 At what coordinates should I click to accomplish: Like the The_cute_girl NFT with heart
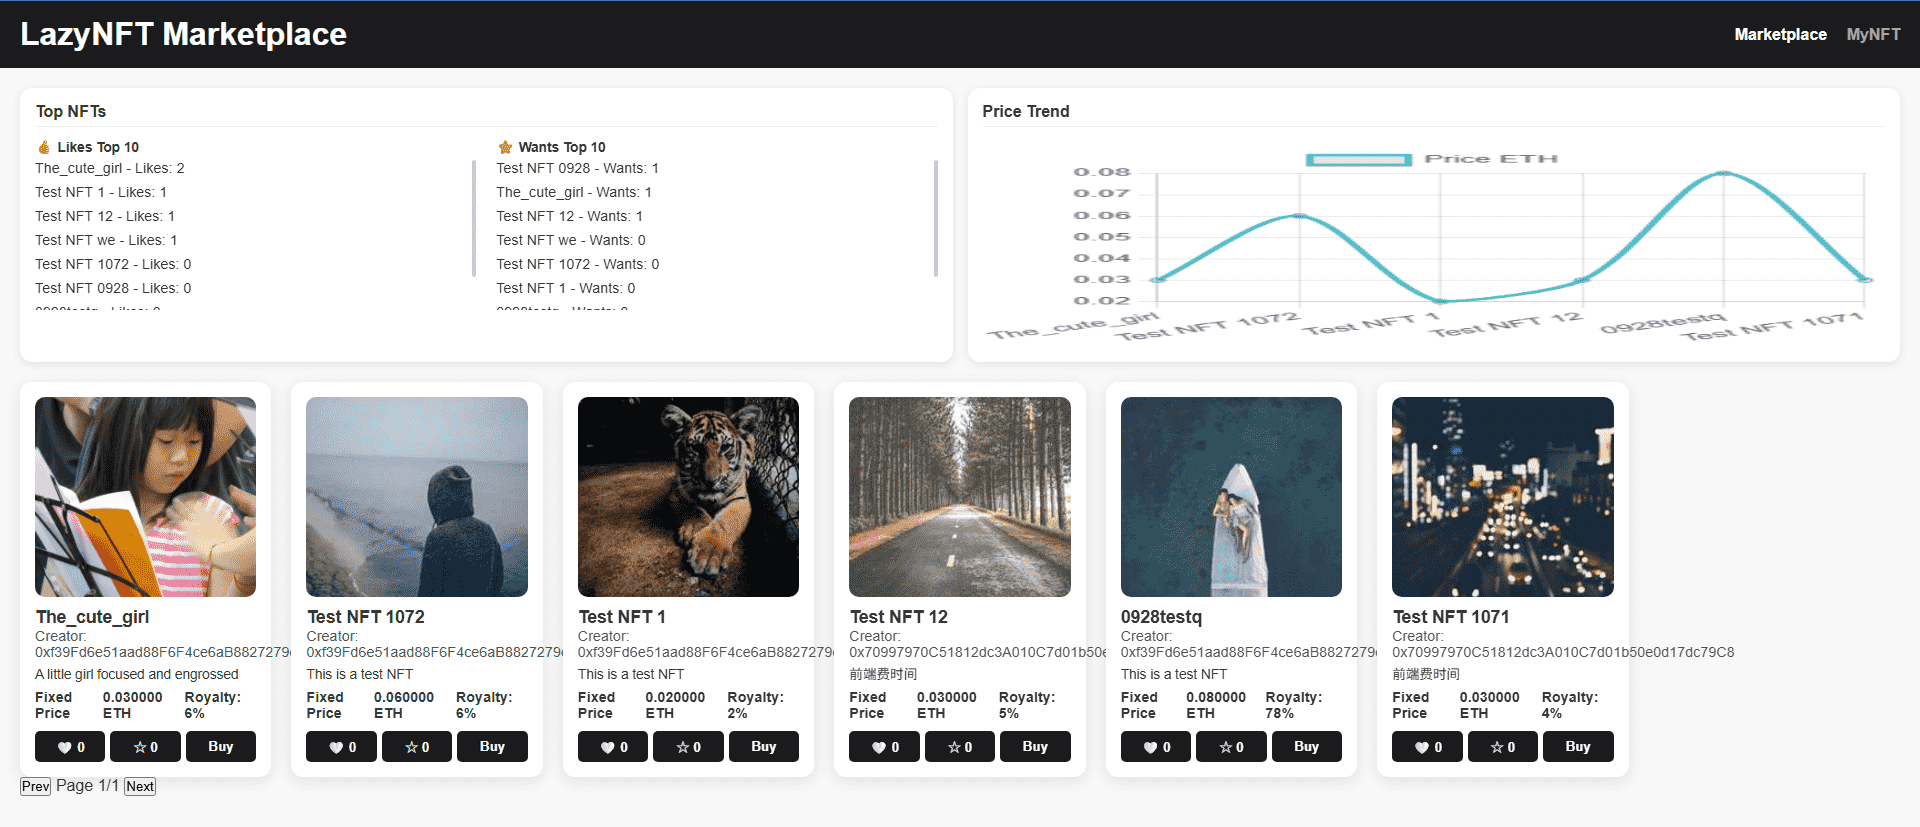coord(71,747)
